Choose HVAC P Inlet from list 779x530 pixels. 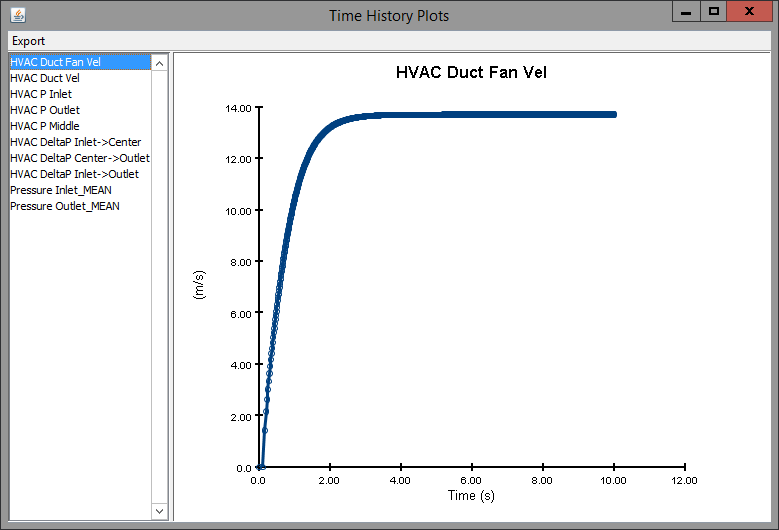(x=40, y=94)
